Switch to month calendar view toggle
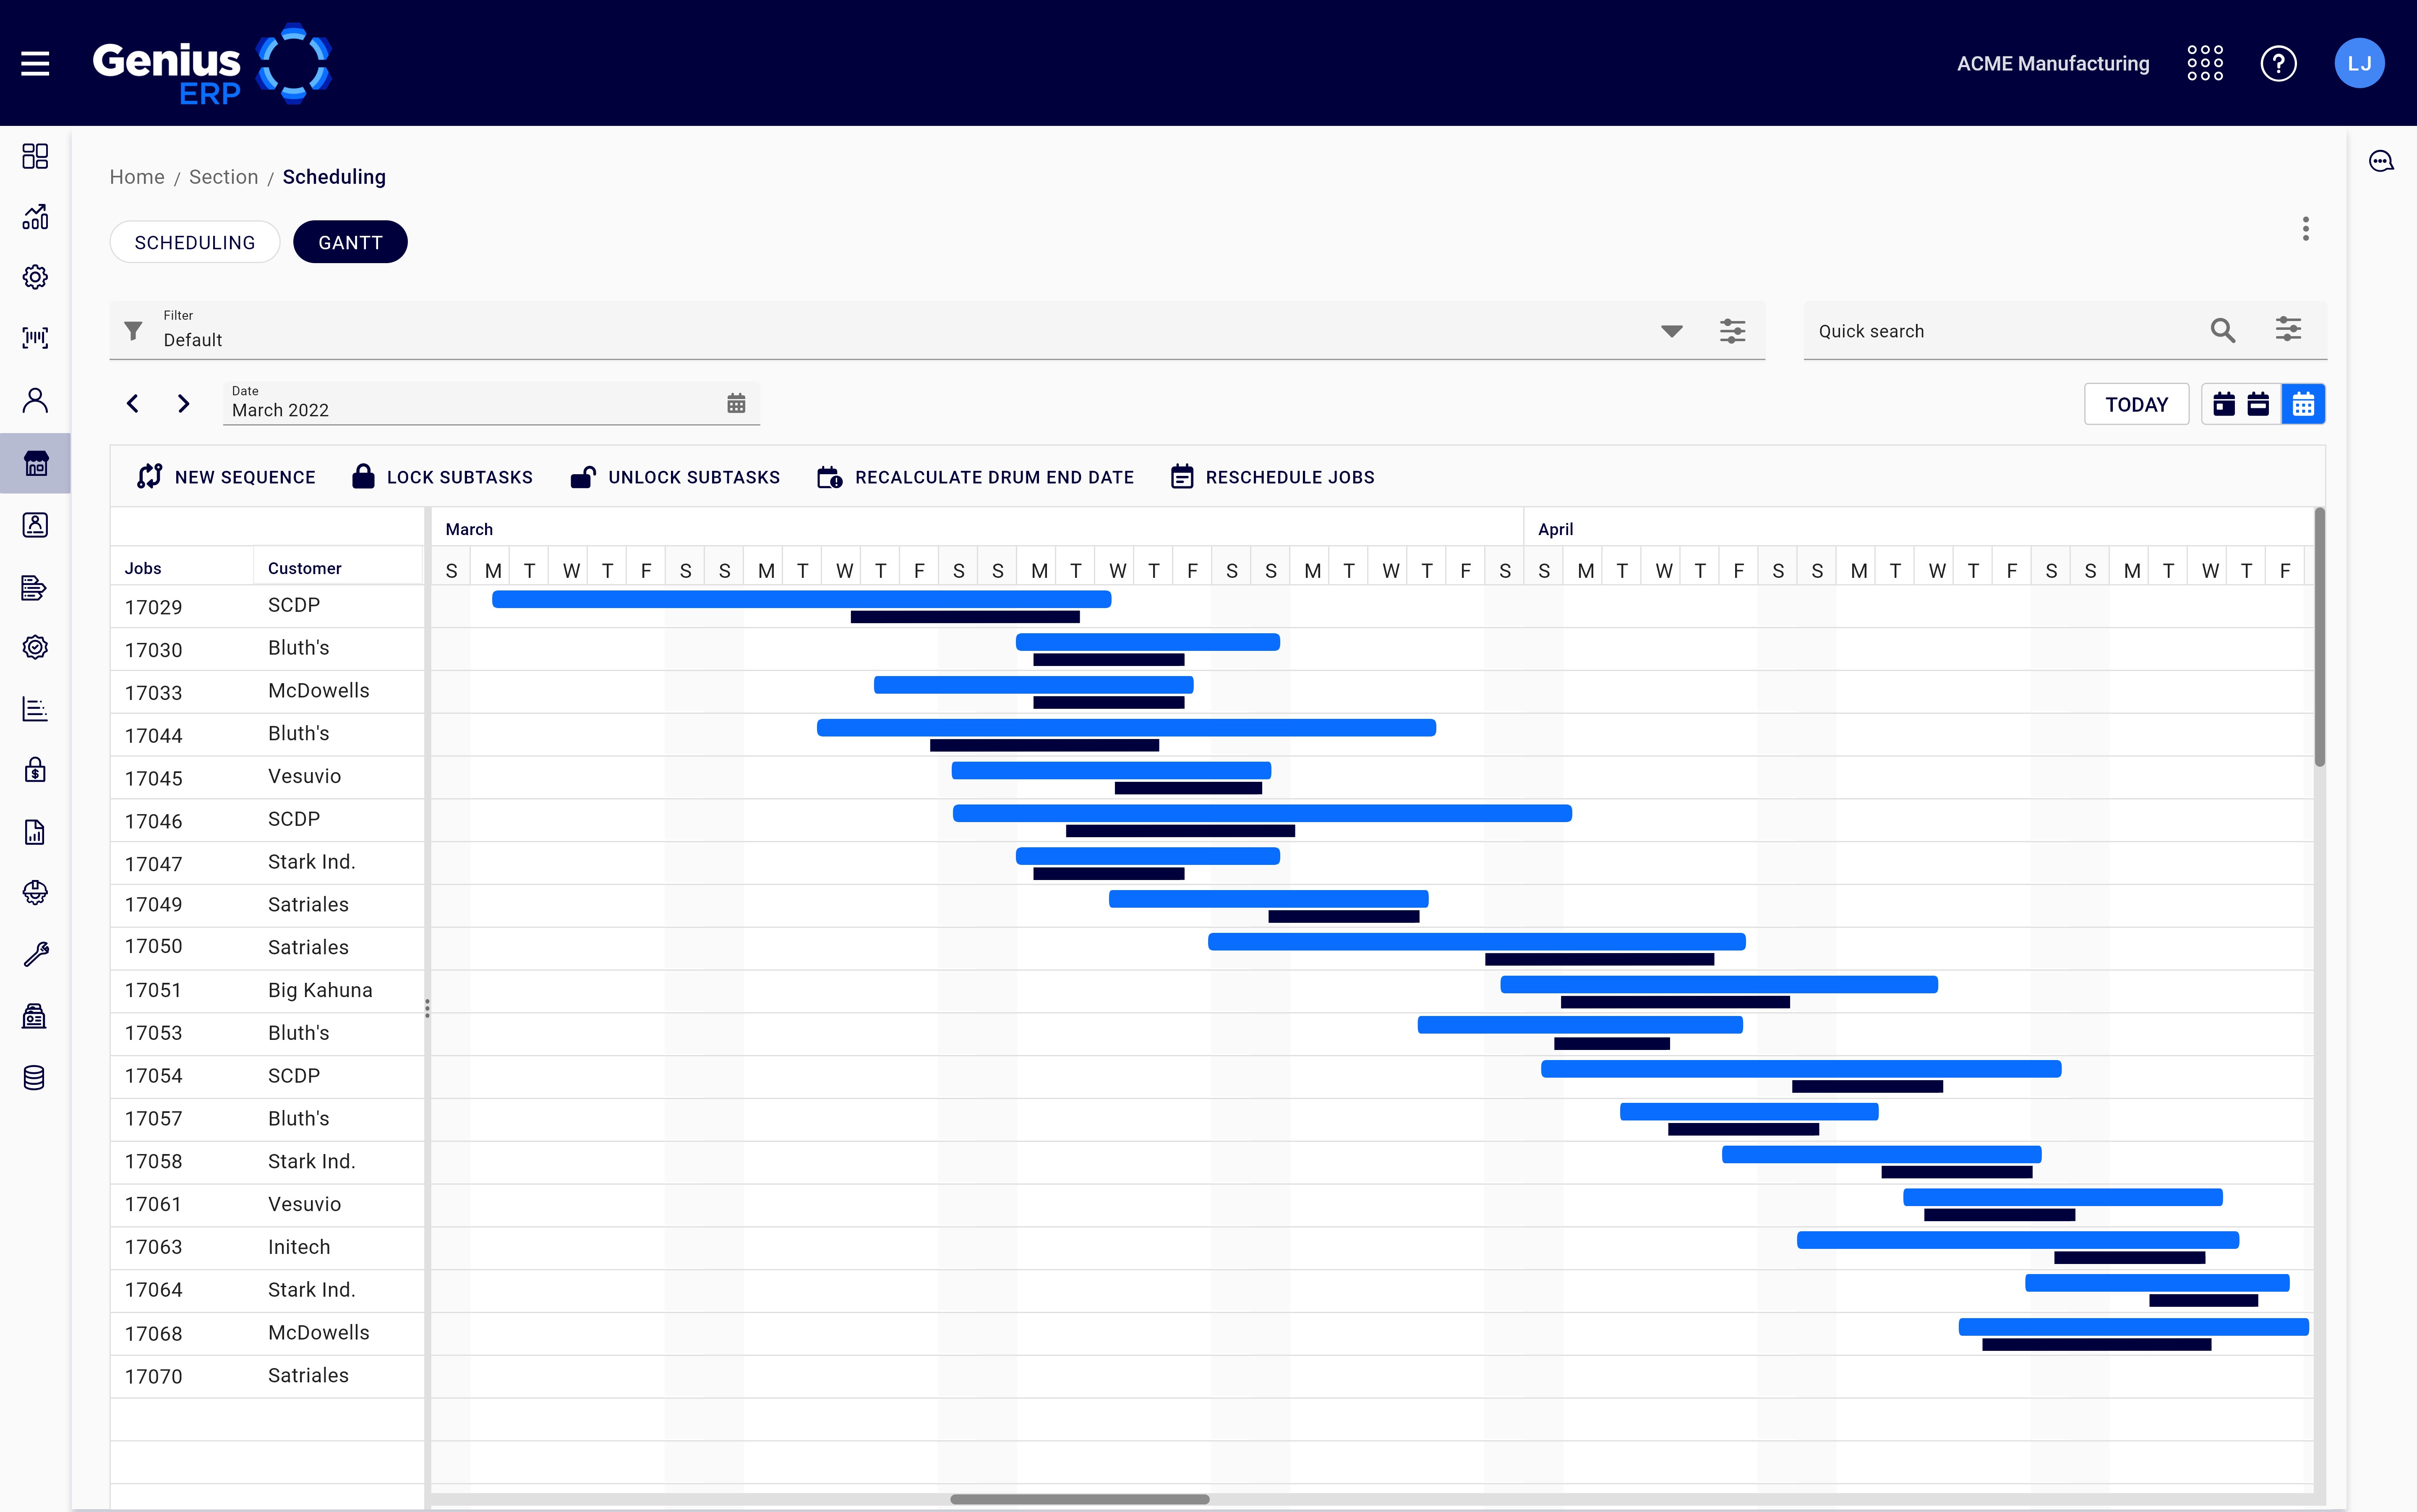 tap(2303, 404)
